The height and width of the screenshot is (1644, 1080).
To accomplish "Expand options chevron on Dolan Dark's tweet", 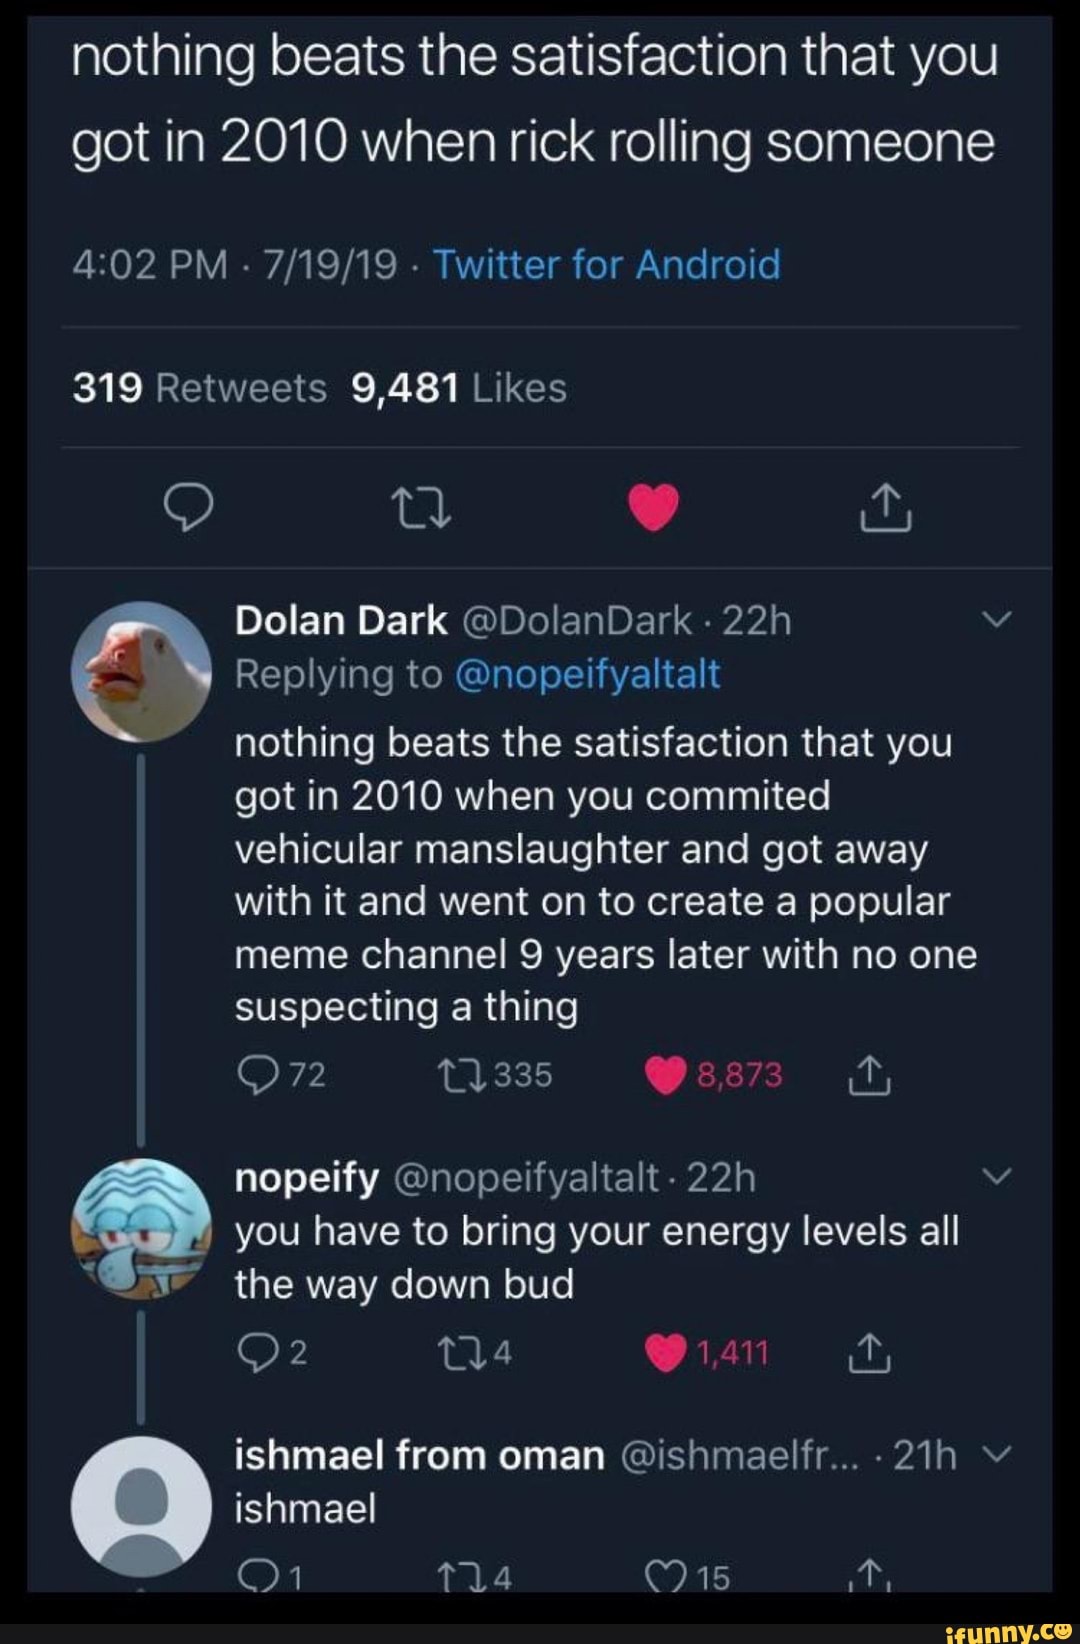I will pos(998,620).
